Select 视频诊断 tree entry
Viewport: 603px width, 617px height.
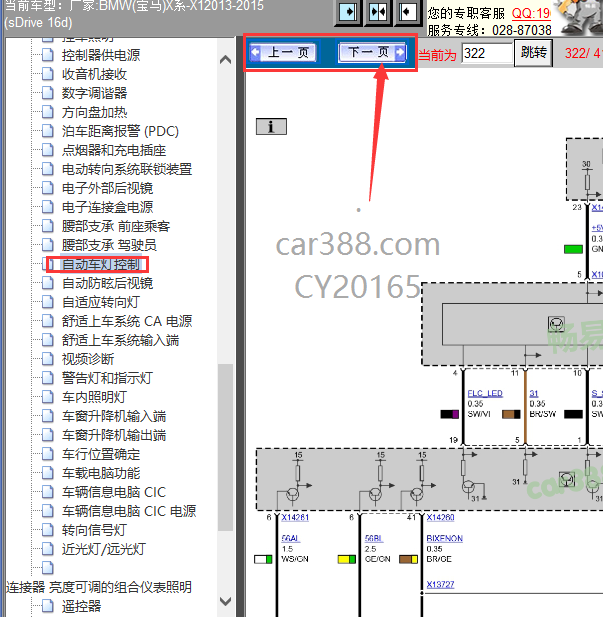pos(88,359)
